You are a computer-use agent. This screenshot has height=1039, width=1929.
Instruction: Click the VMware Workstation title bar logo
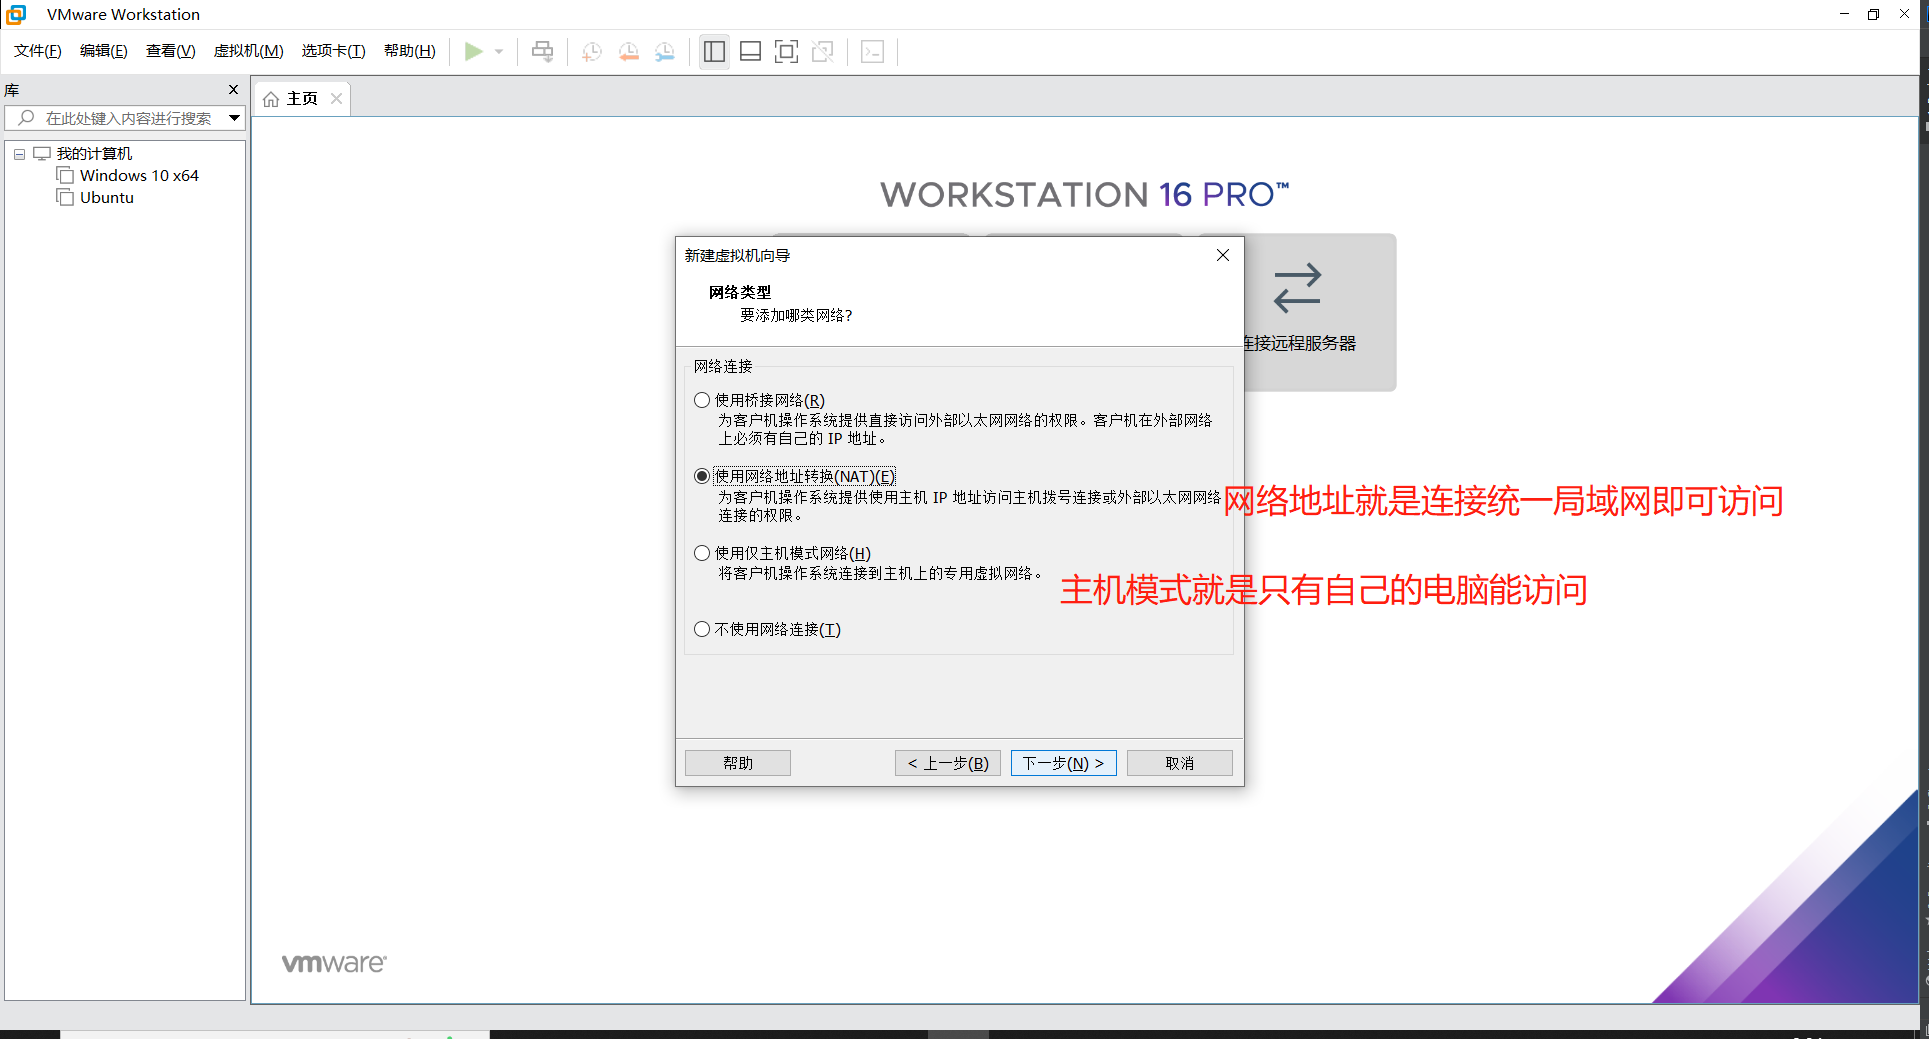click(16, 14)
